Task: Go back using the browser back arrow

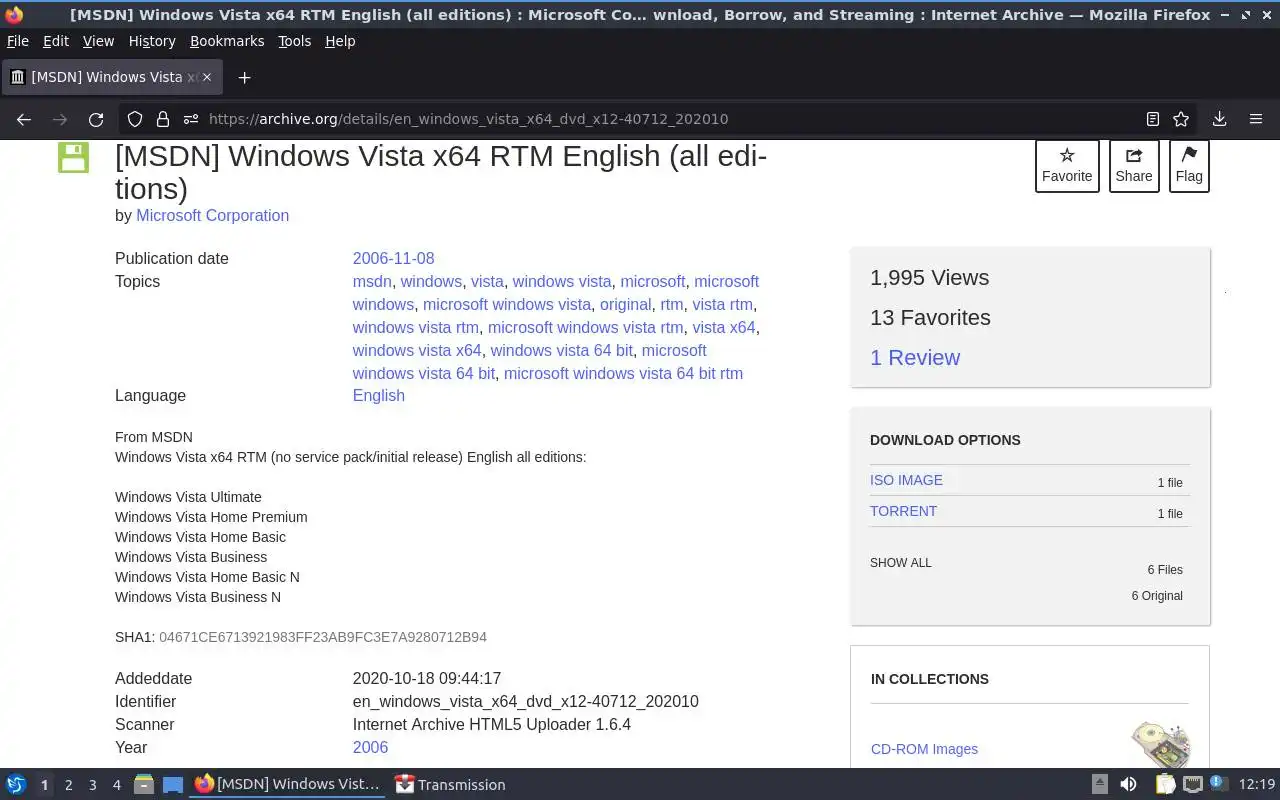Action: pyautogui.click(x=24, y=119)
